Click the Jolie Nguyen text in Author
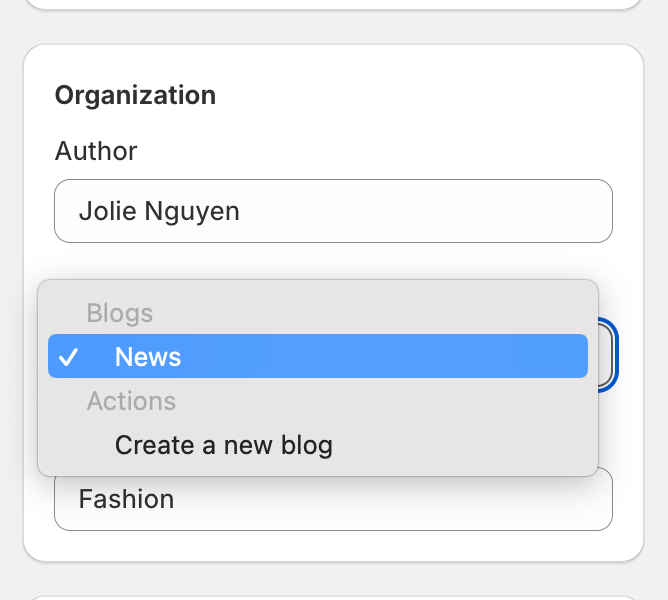The image size is (668, 600). coord(159,211)
